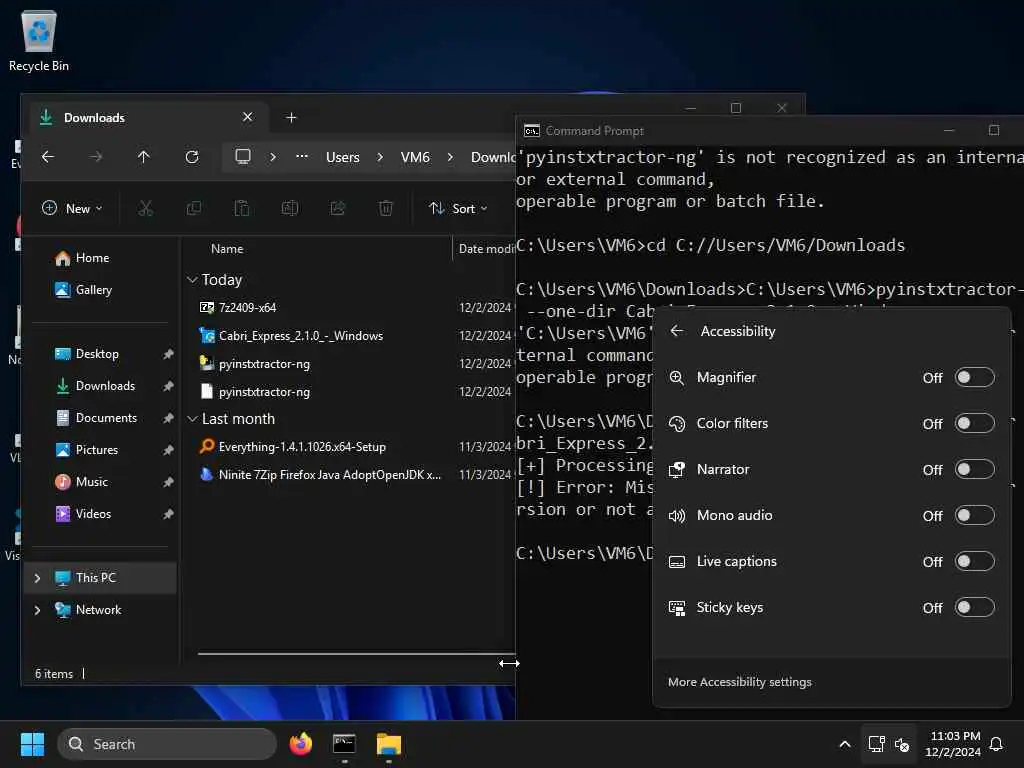Viewport: 1024px width, 768px height.
Task: Click the Magnifier icon in Accessibility panel
Action: [x=677, y=377]
